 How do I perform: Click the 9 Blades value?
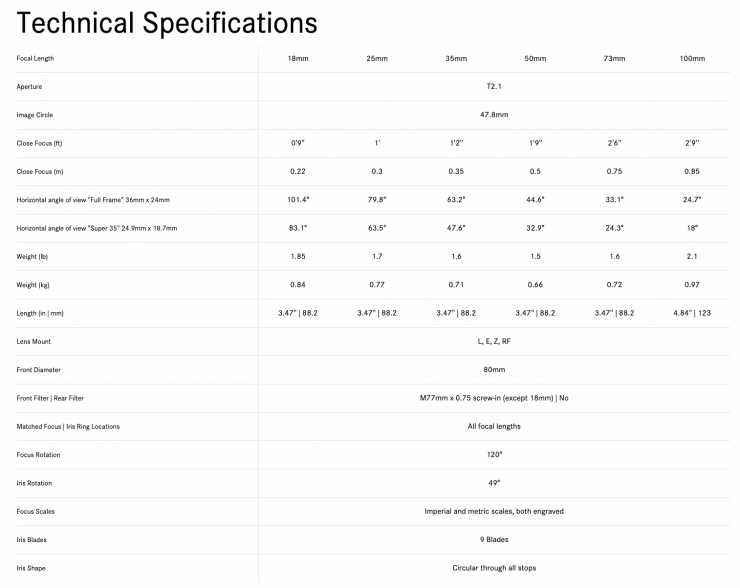(x=494, y=540)
